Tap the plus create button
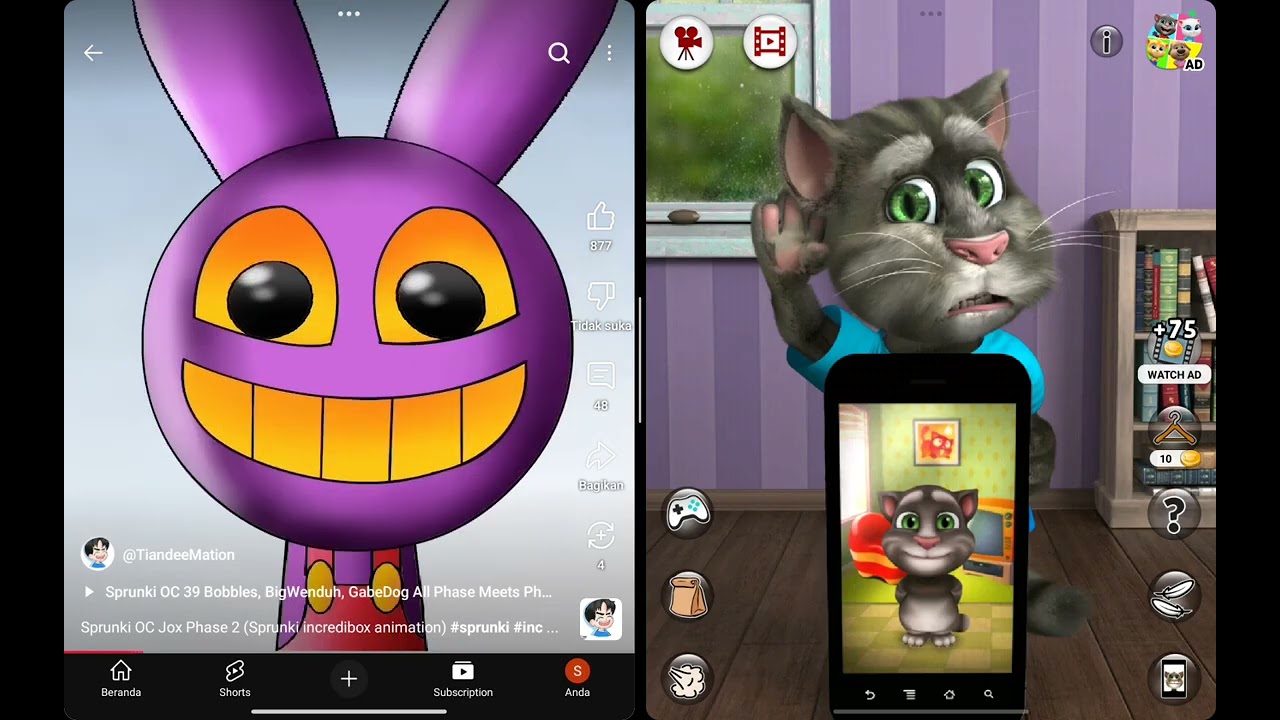Screen dimensions: 1280x720 (x=349, y=679)
